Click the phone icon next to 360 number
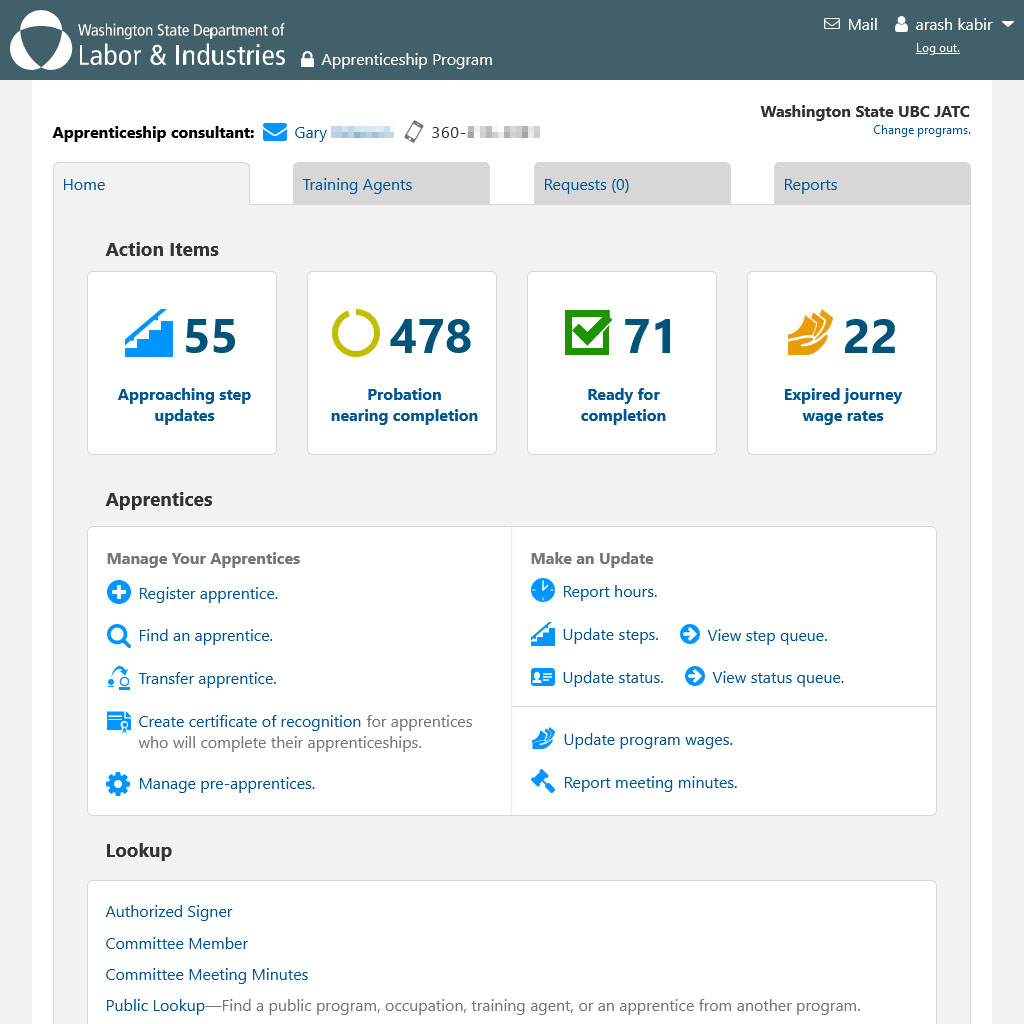The image size is (1024, 1024). [x=413, y=132]
